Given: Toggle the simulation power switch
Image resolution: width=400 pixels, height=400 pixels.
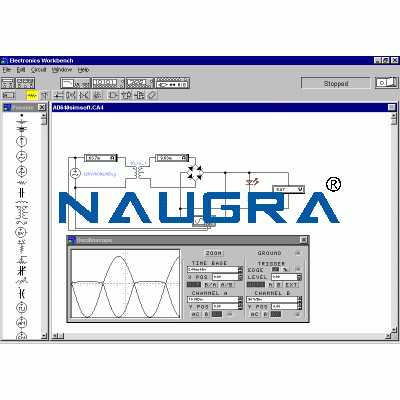Looking at the screenshot, I should point(387,83).
